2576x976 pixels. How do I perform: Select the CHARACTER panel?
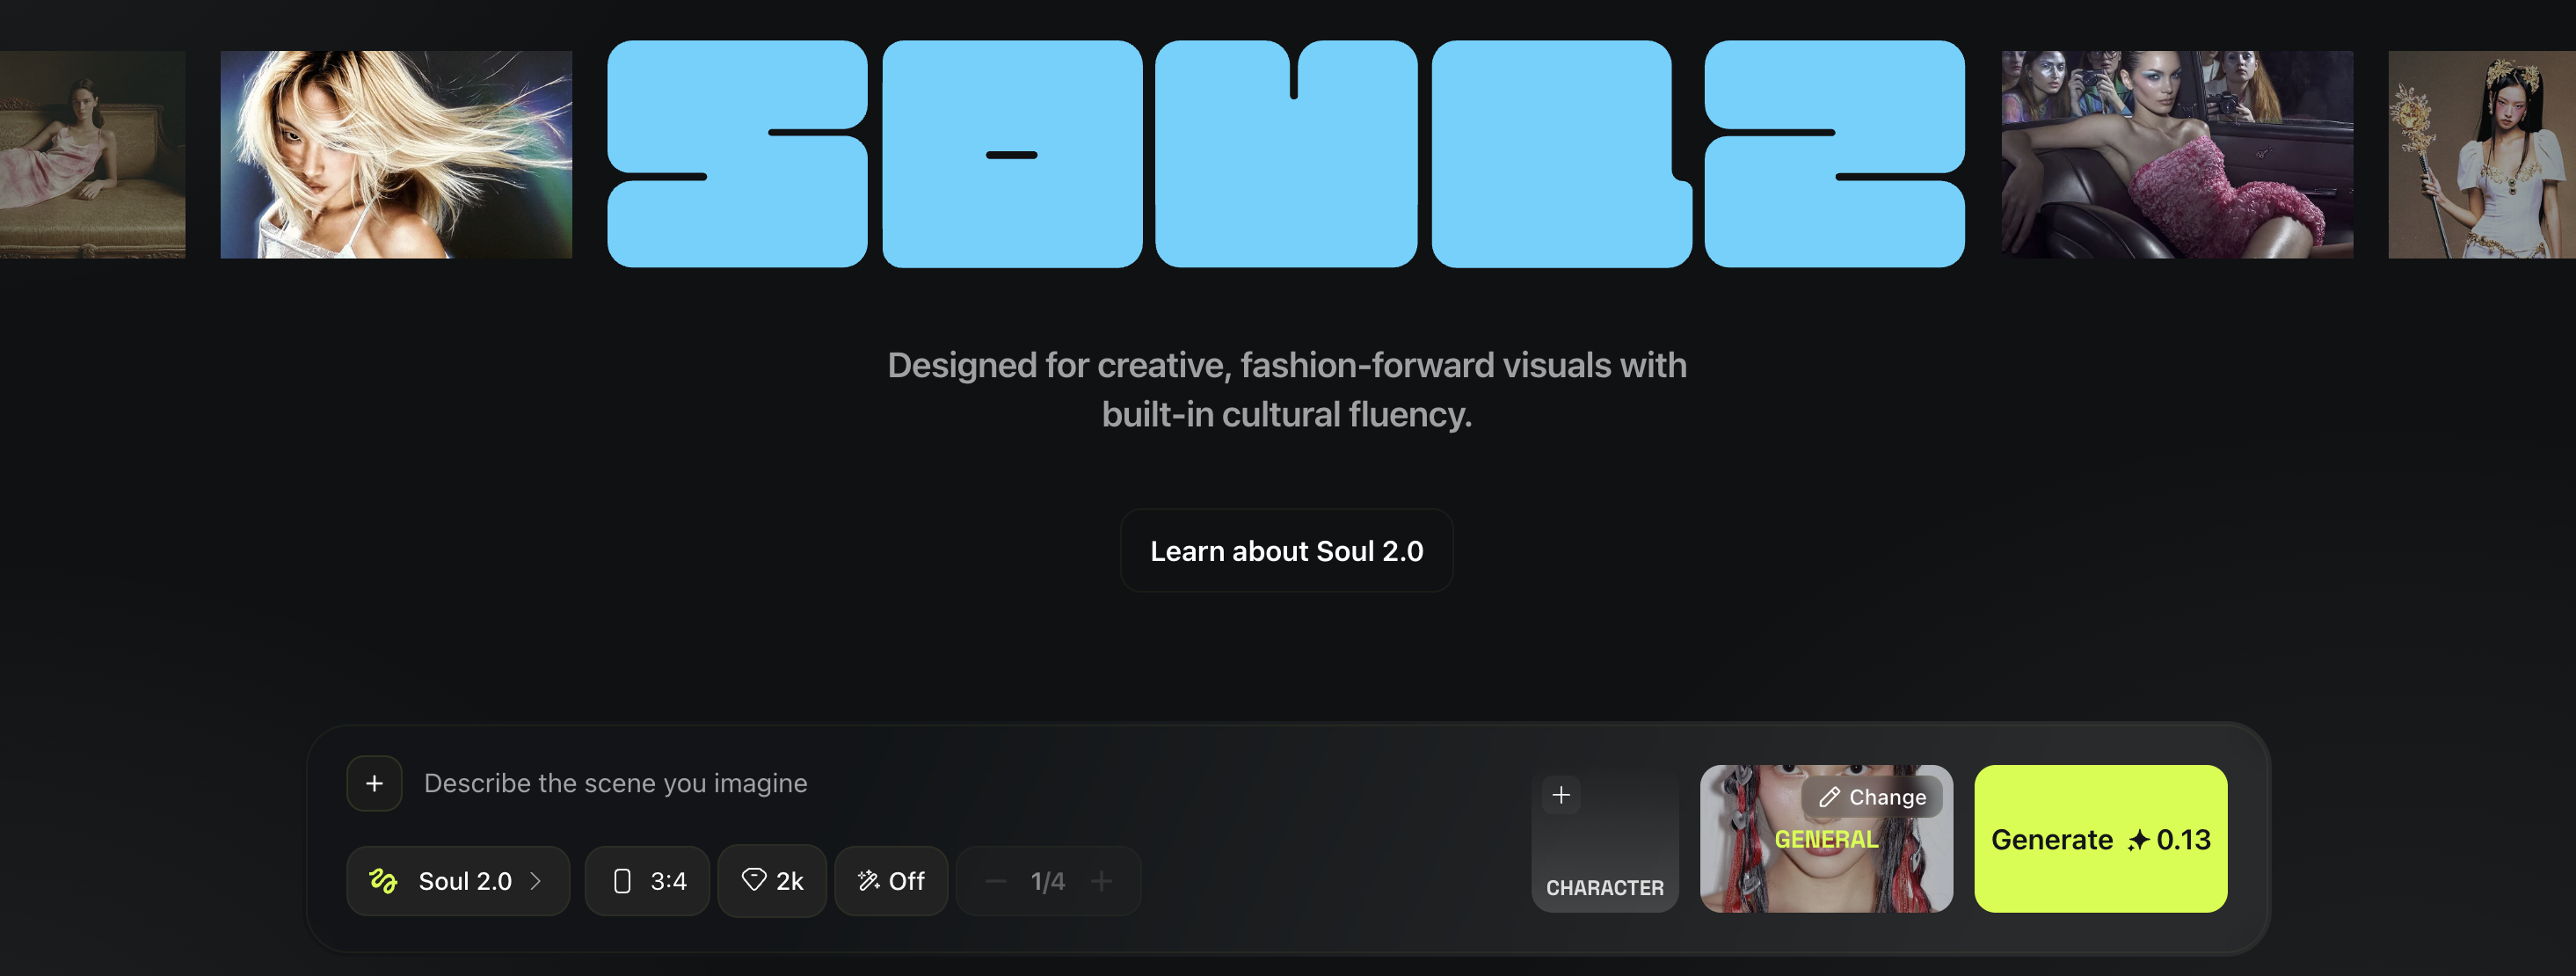[x=1604, y=840]
